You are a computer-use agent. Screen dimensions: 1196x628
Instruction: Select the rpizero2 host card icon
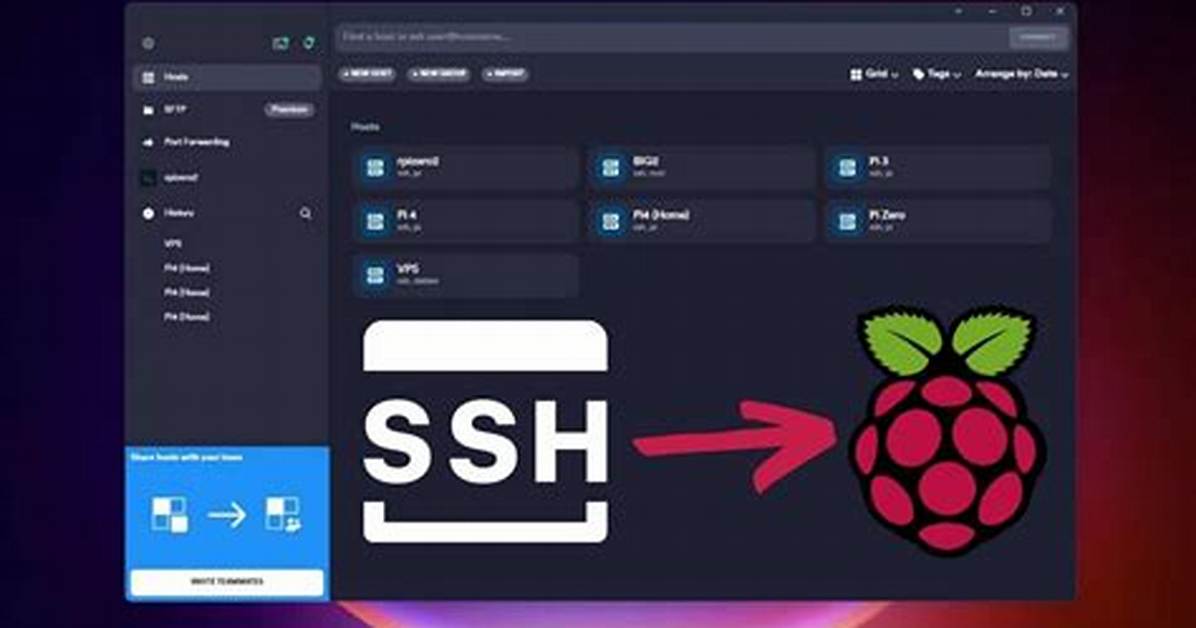coord(375,167)
